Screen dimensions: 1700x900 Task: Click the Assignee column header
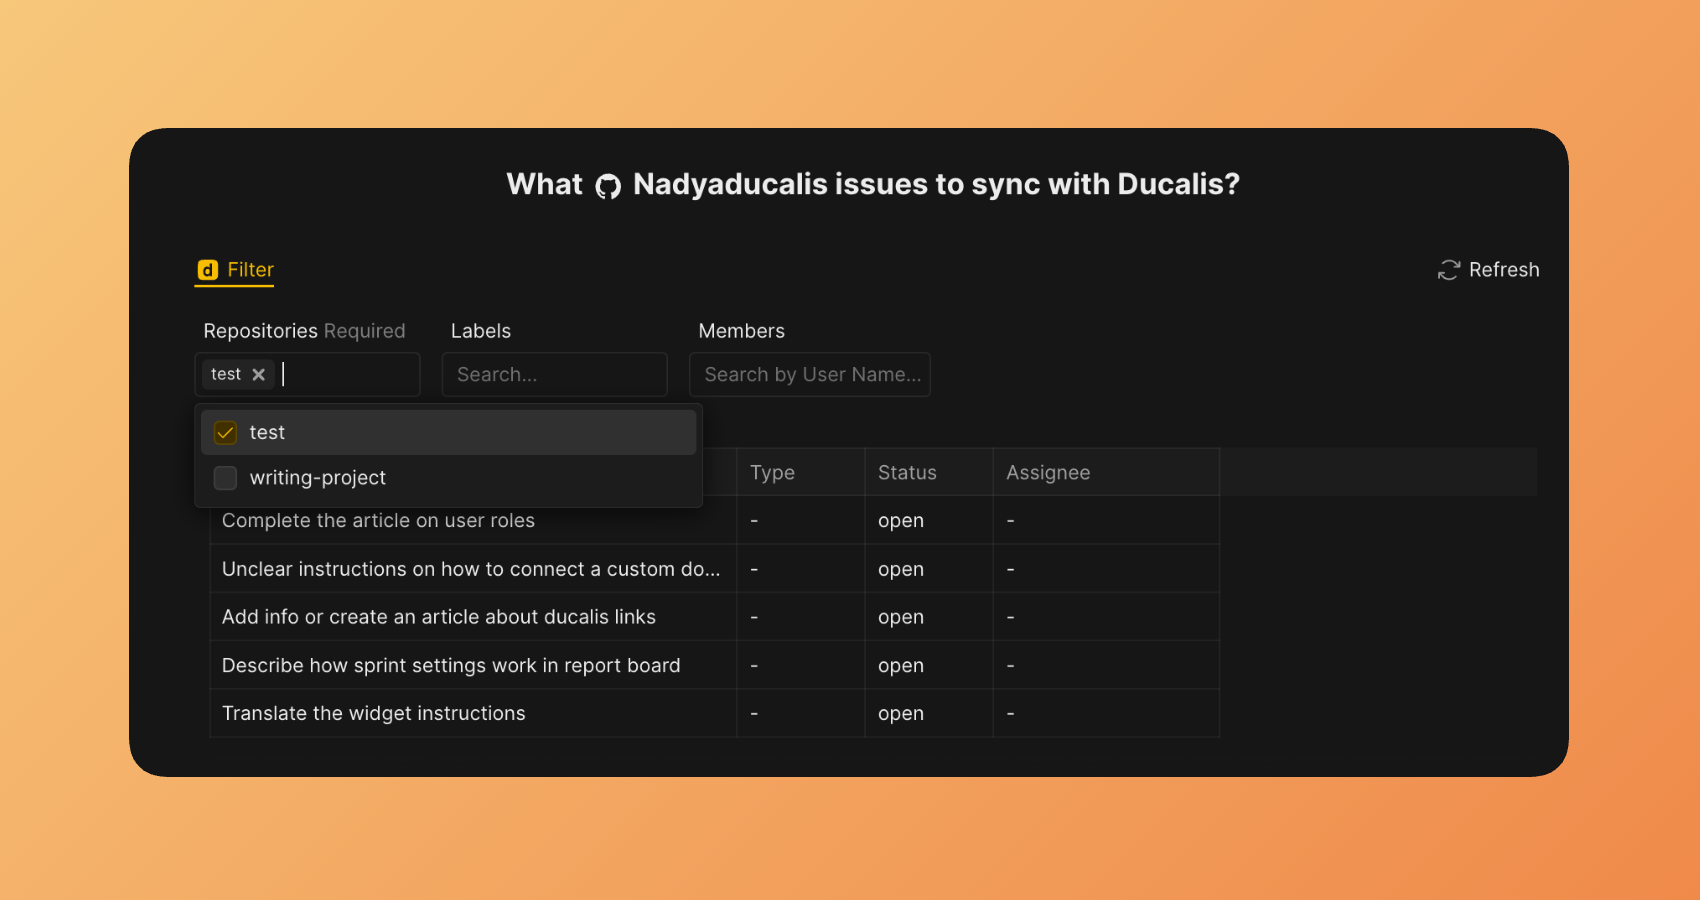tap(1048, 473)
